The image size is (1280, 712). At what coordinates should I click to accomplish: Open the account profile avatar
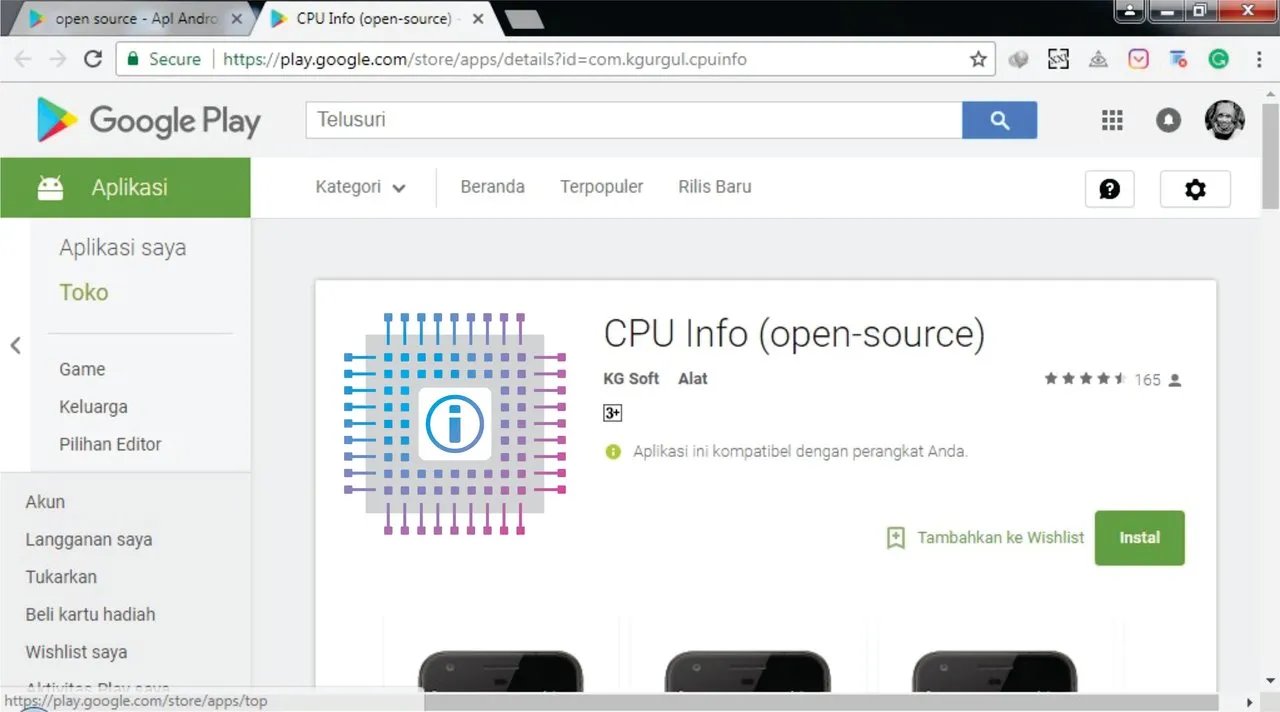(x=1224, y=120)
